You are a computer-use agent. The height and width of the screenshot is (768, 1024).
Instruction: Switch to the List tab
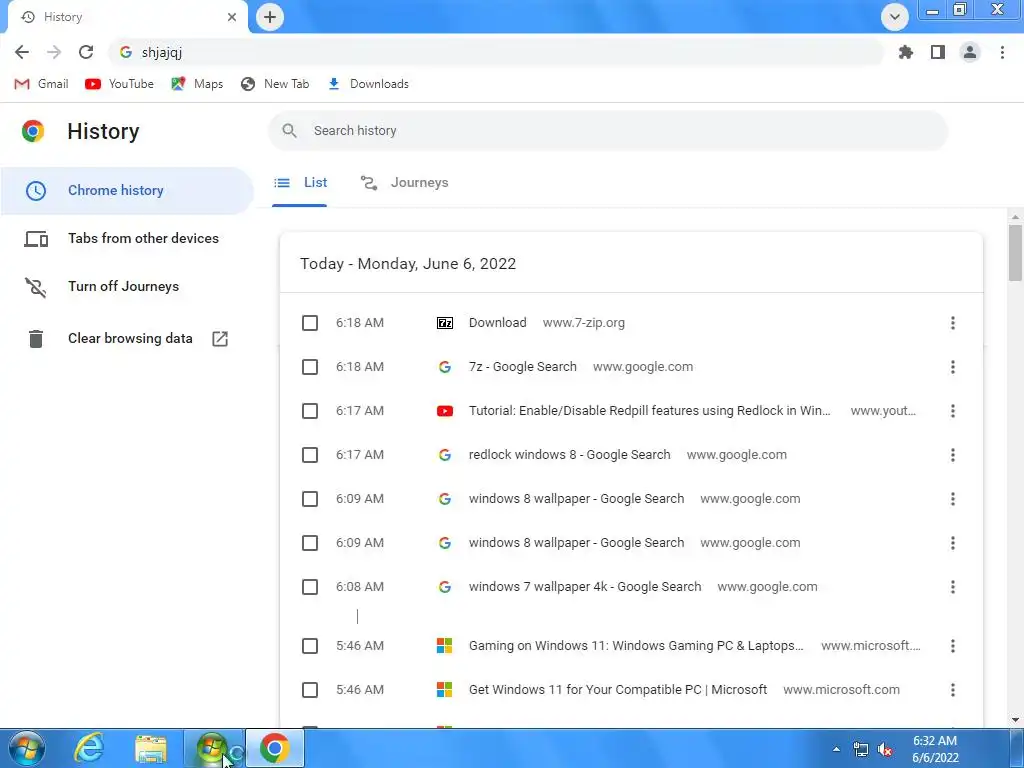coord(300,183)
